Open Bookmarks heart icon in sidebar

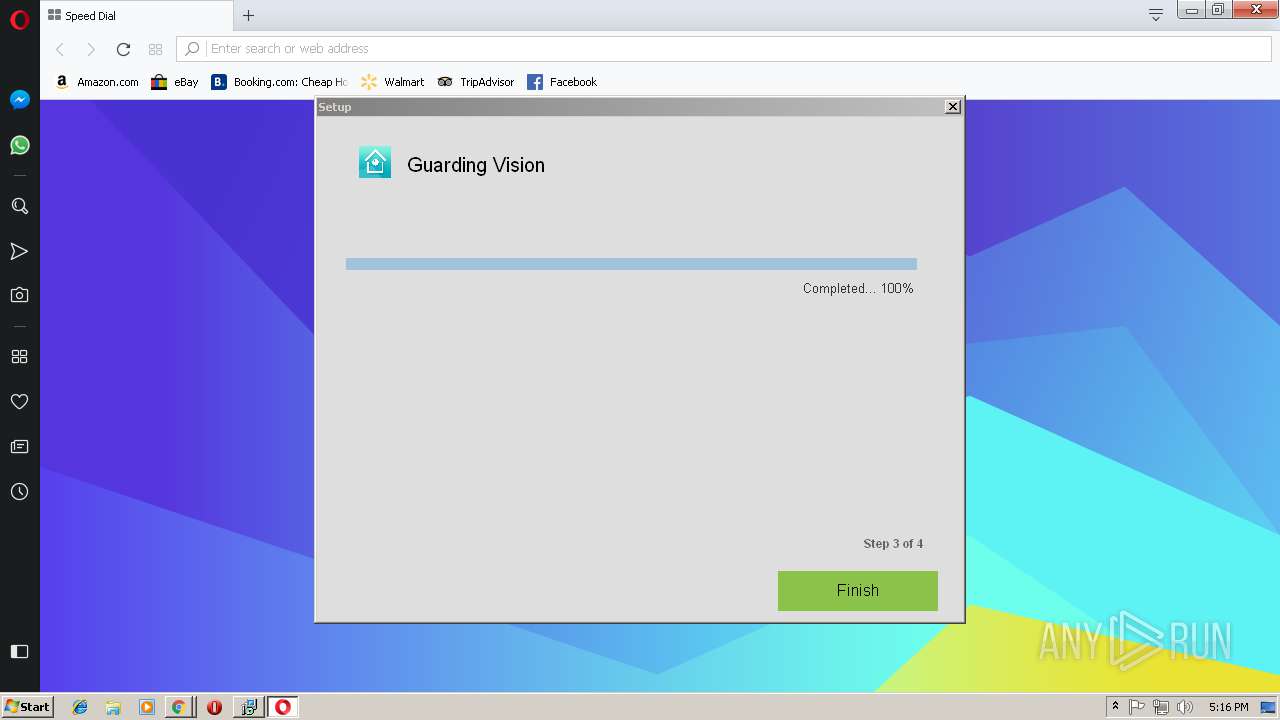pyautogui.click(x=19, y=401)
